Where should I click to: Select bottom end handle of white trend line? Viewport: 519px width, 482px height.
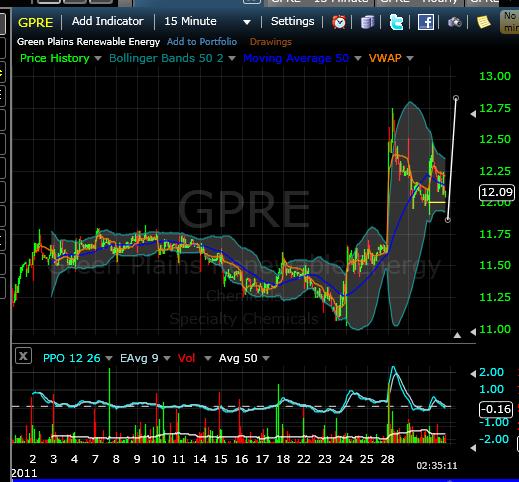point(448,220)
